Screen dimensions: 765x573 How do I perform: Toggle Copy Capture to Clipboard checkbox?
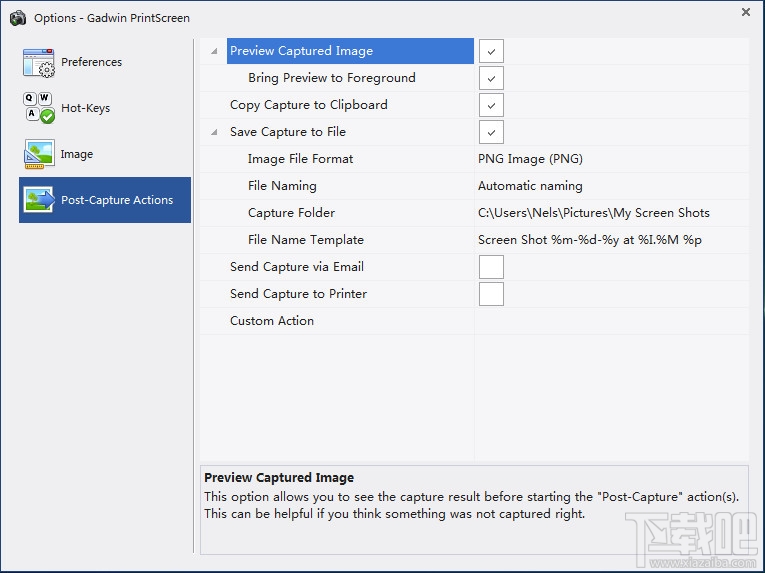pos(491,105)
